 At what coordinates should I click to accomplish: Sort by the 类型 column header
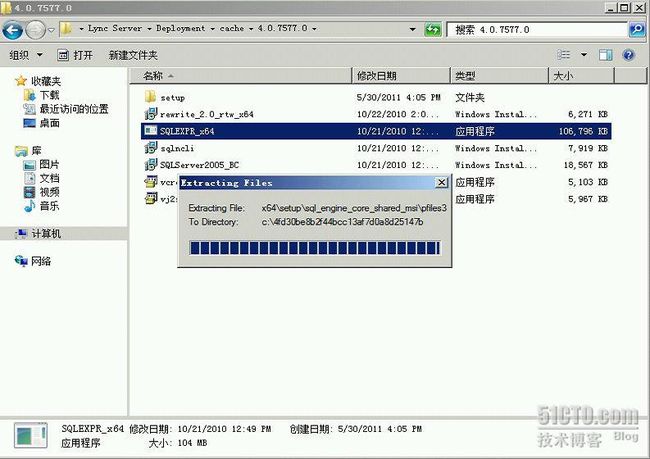tap(500, 76)
